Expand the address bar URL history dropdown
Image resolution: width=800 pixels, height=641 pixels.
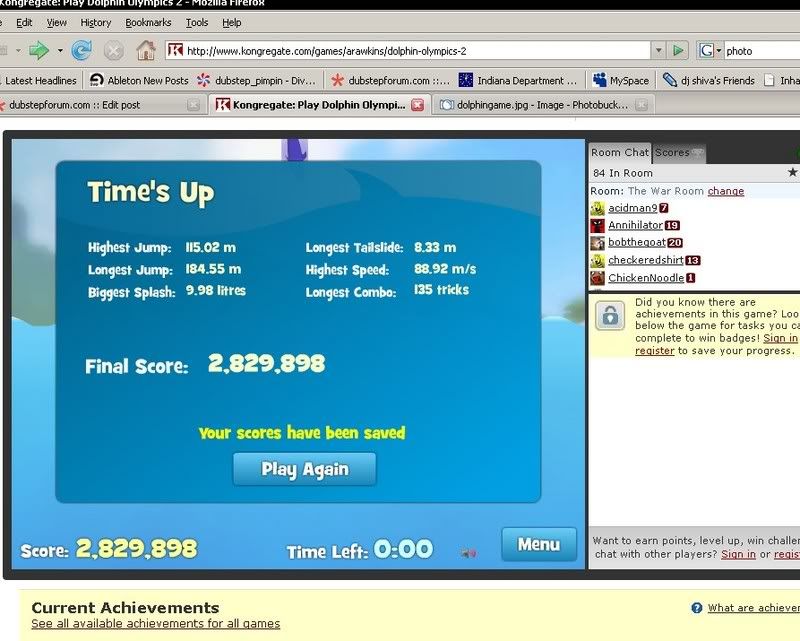point(659,51)
